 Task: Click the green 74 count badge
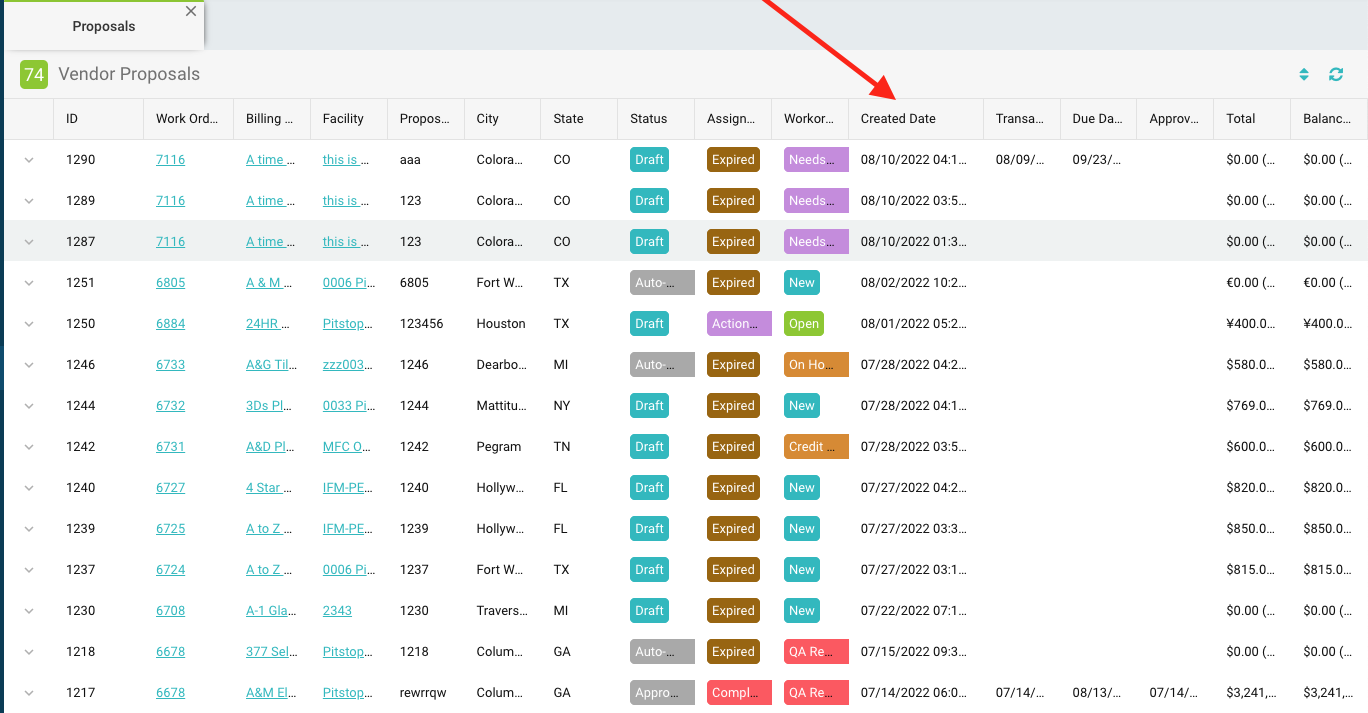tap(34, 74)
